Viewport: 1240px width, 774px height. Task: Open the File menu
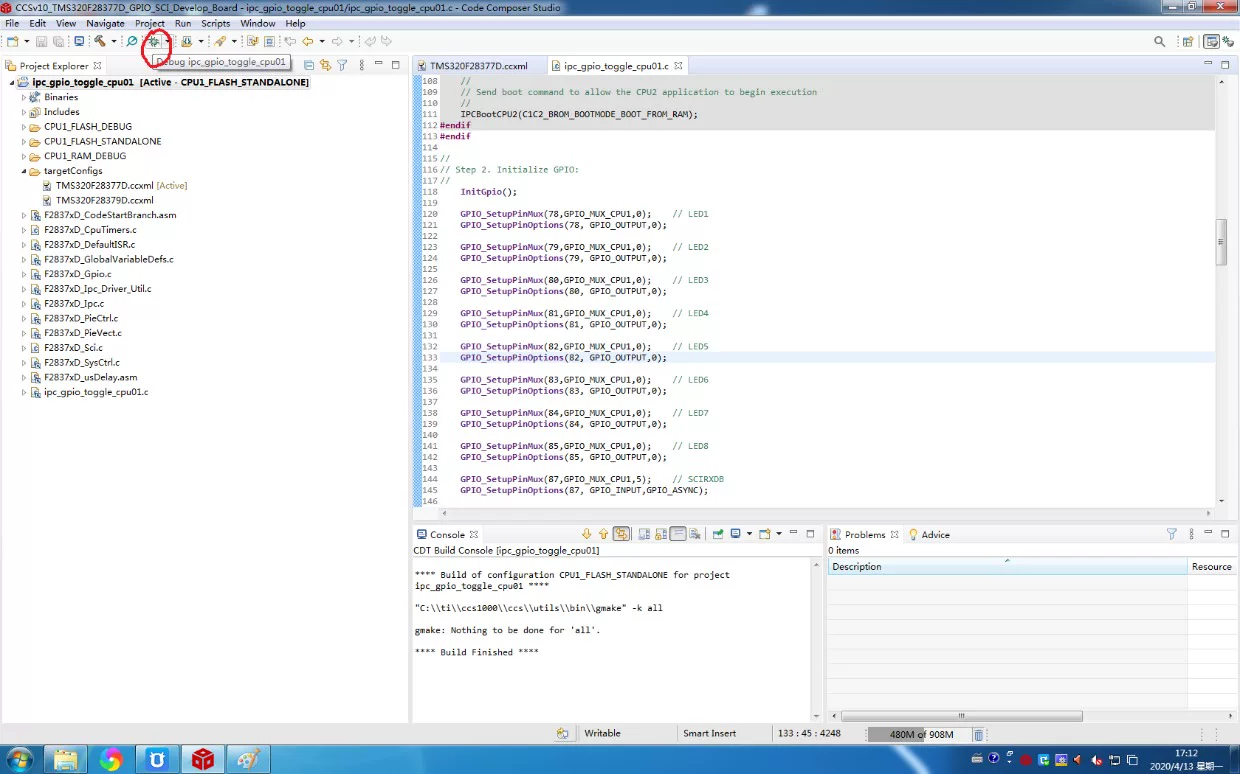[x=12, y=23]
